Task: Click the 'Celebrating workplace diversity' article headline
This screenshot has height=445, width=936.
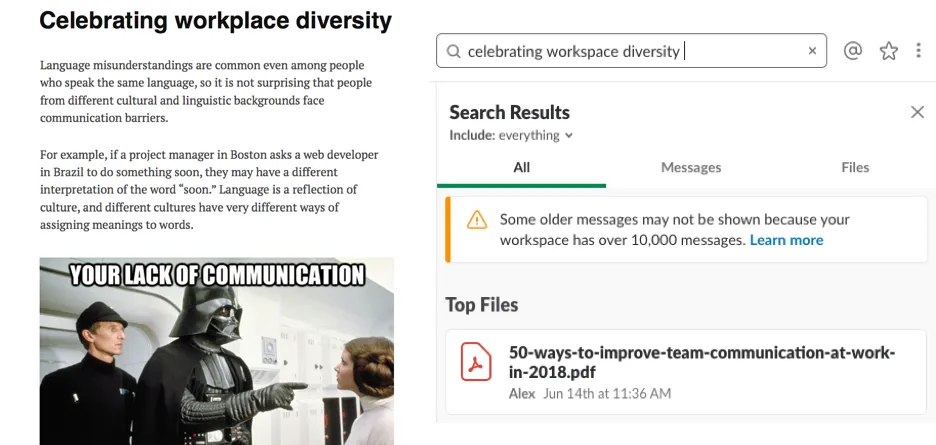Action: pyautogui.click(x=215, y=20)
